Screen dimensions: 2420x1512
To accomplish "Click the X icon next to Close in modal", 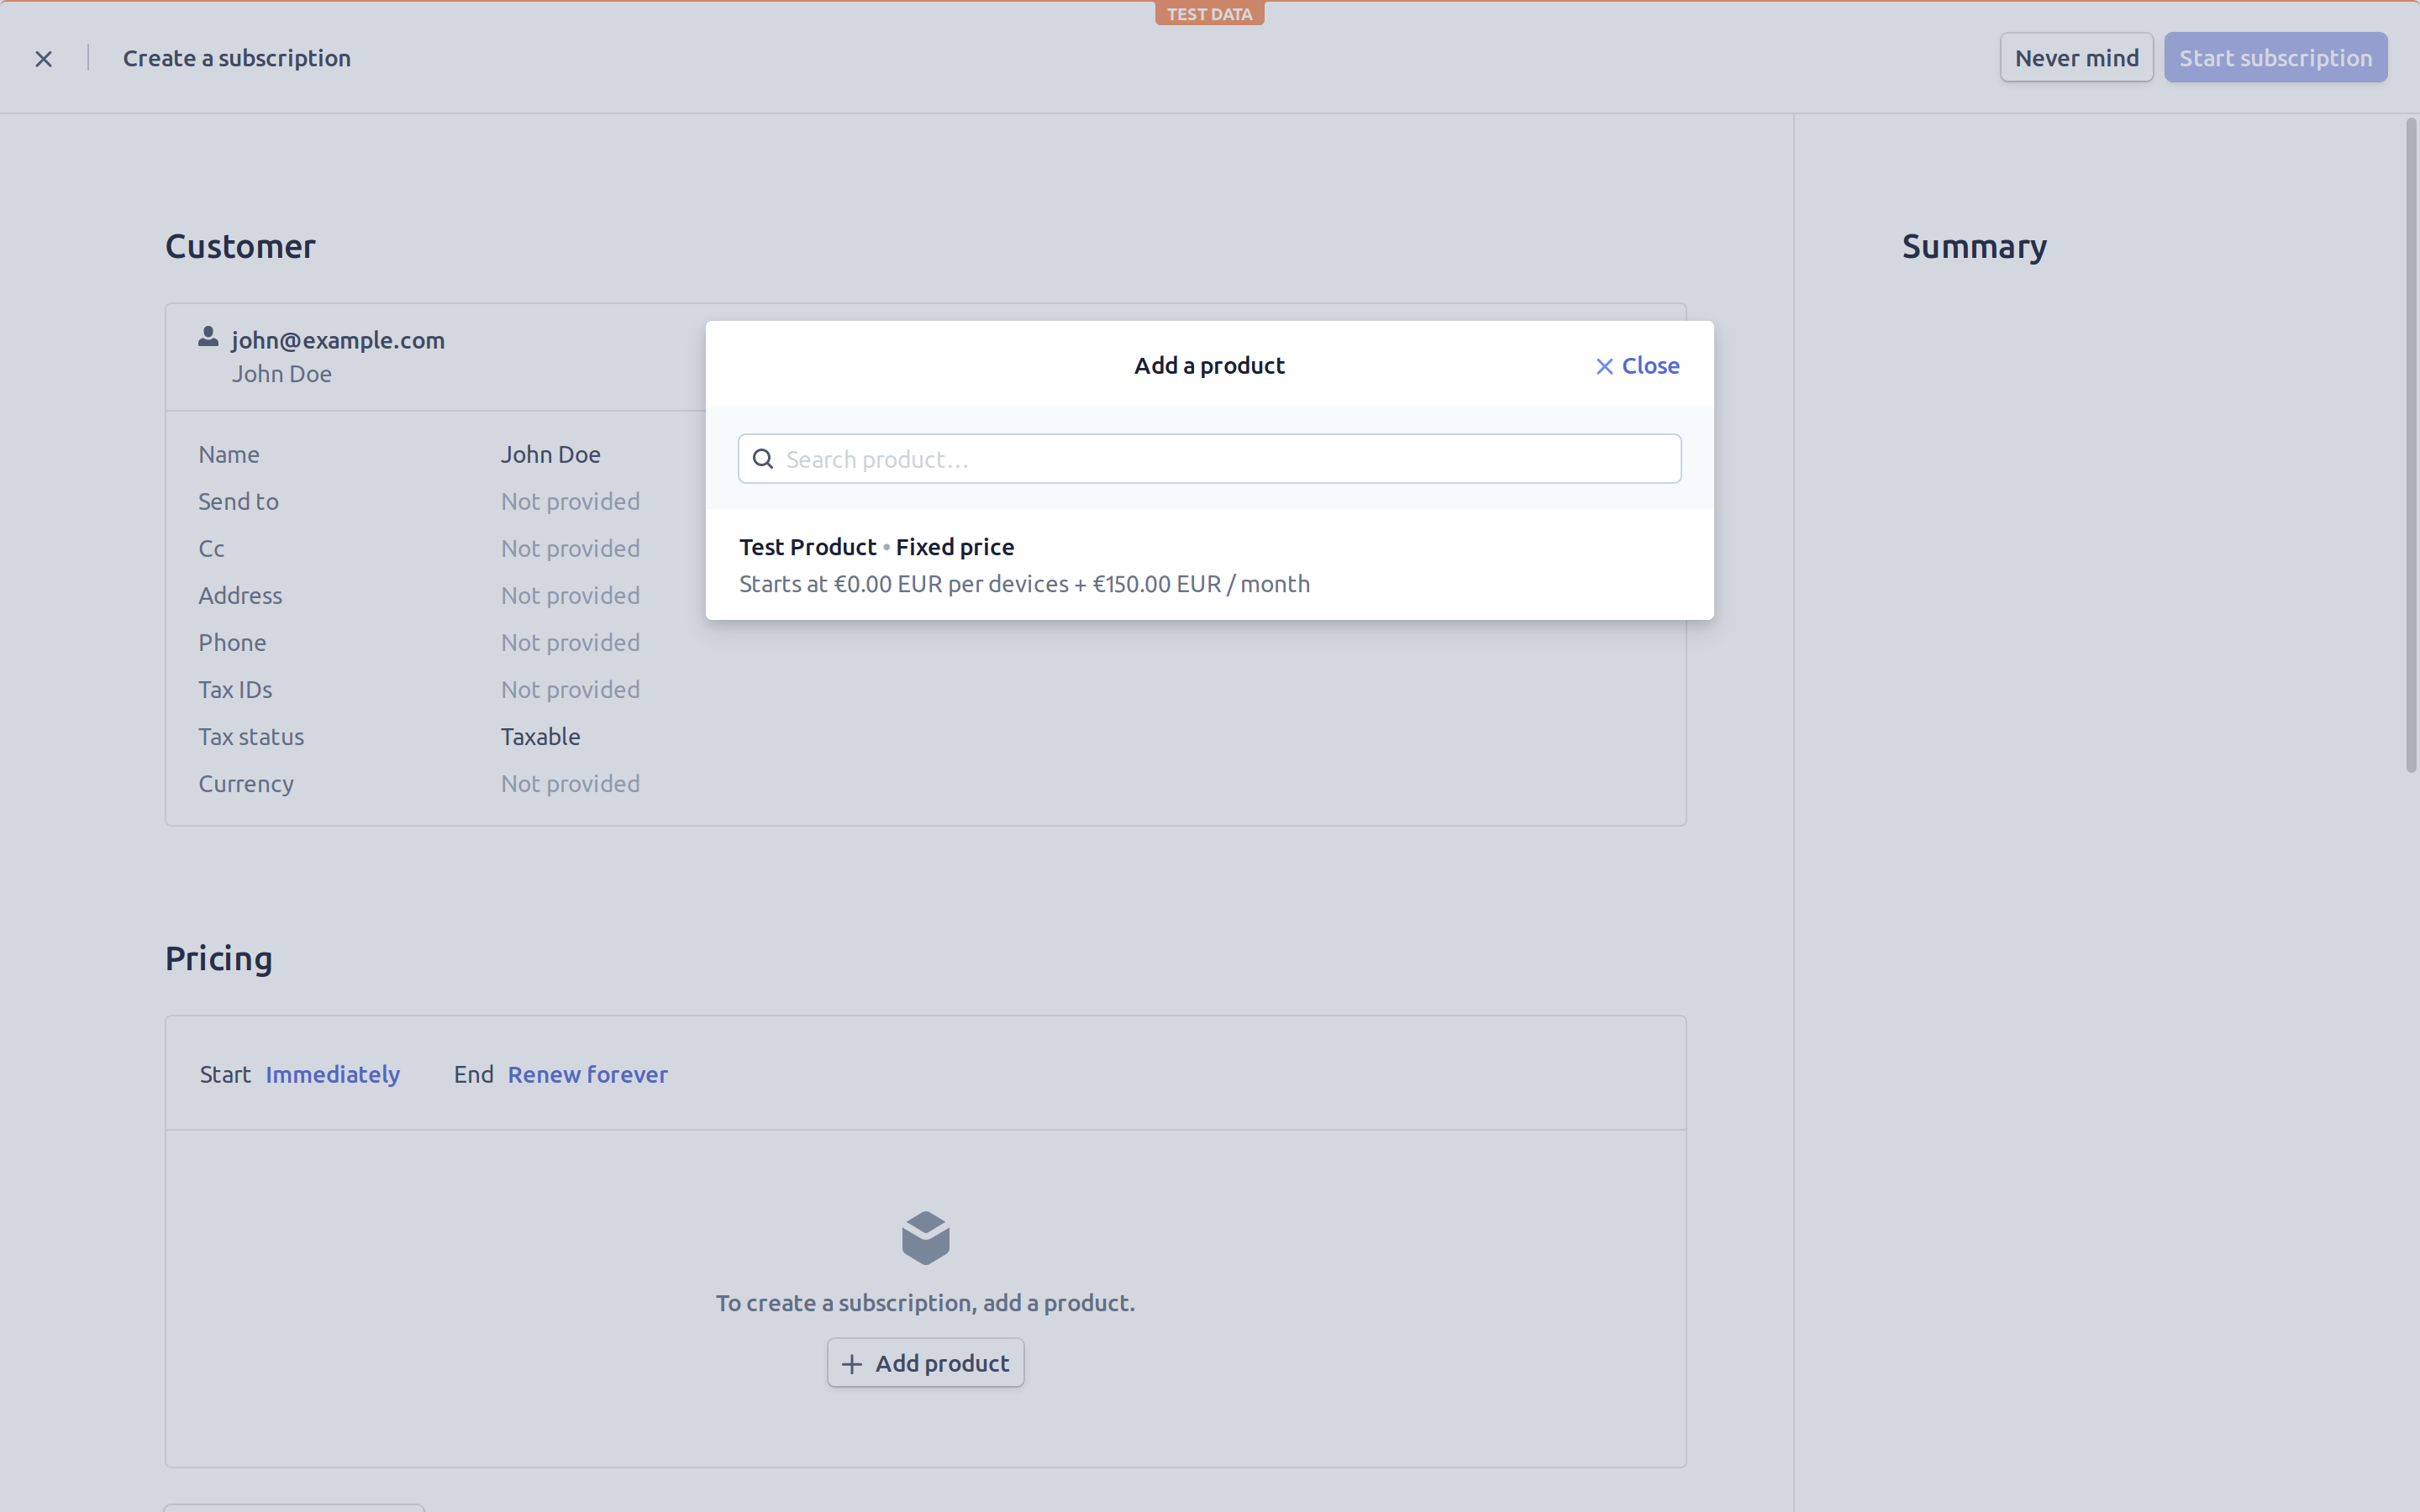I will [1604, 366].
